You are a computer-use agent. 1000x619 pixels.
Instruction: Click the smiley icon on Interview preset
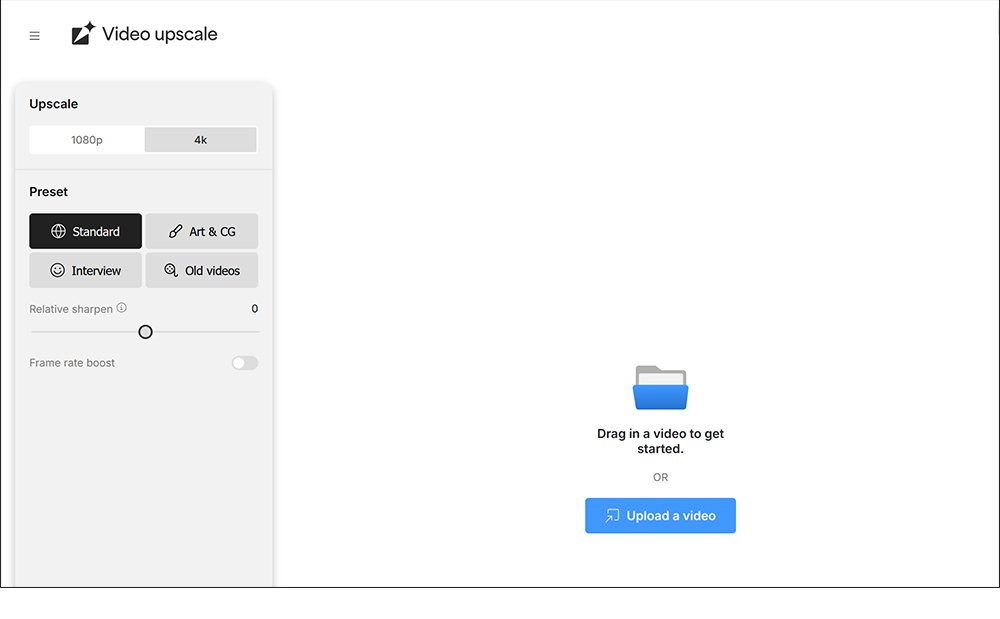point(58,270)
